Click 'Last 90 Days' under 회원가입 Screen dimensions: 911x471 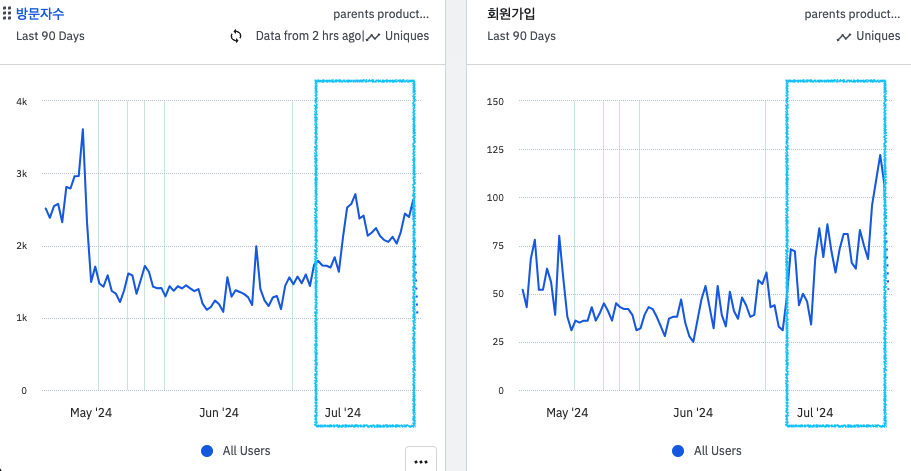521,36
